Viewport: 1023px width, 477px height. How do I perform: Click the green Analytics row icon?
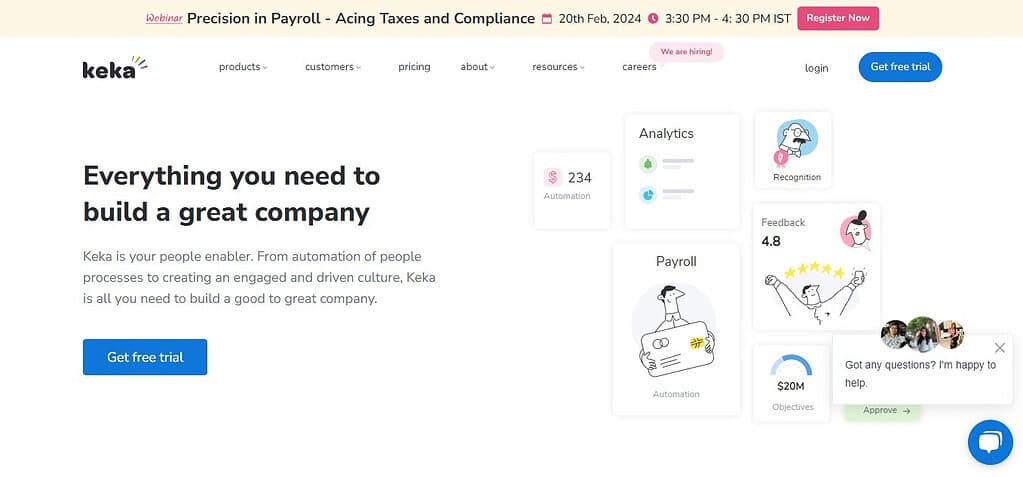click(x=647, y=164)
